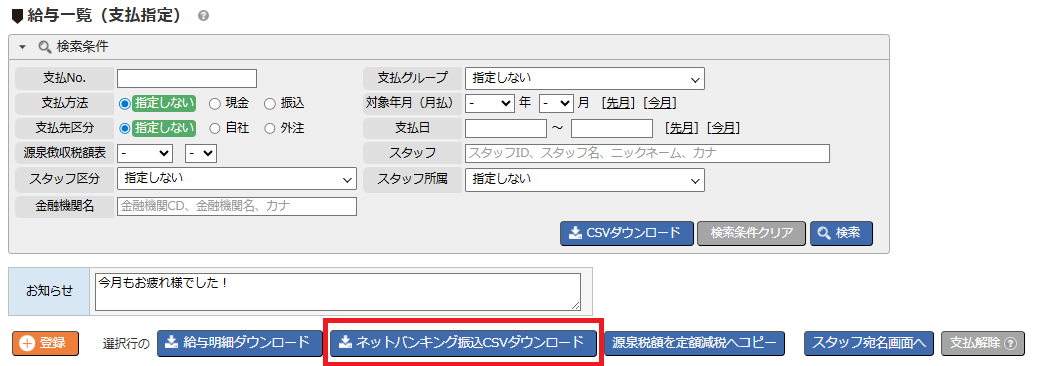Select 指定しない for 支払方法
Viewport: 1045px width, 366px height.
[124, 103]
